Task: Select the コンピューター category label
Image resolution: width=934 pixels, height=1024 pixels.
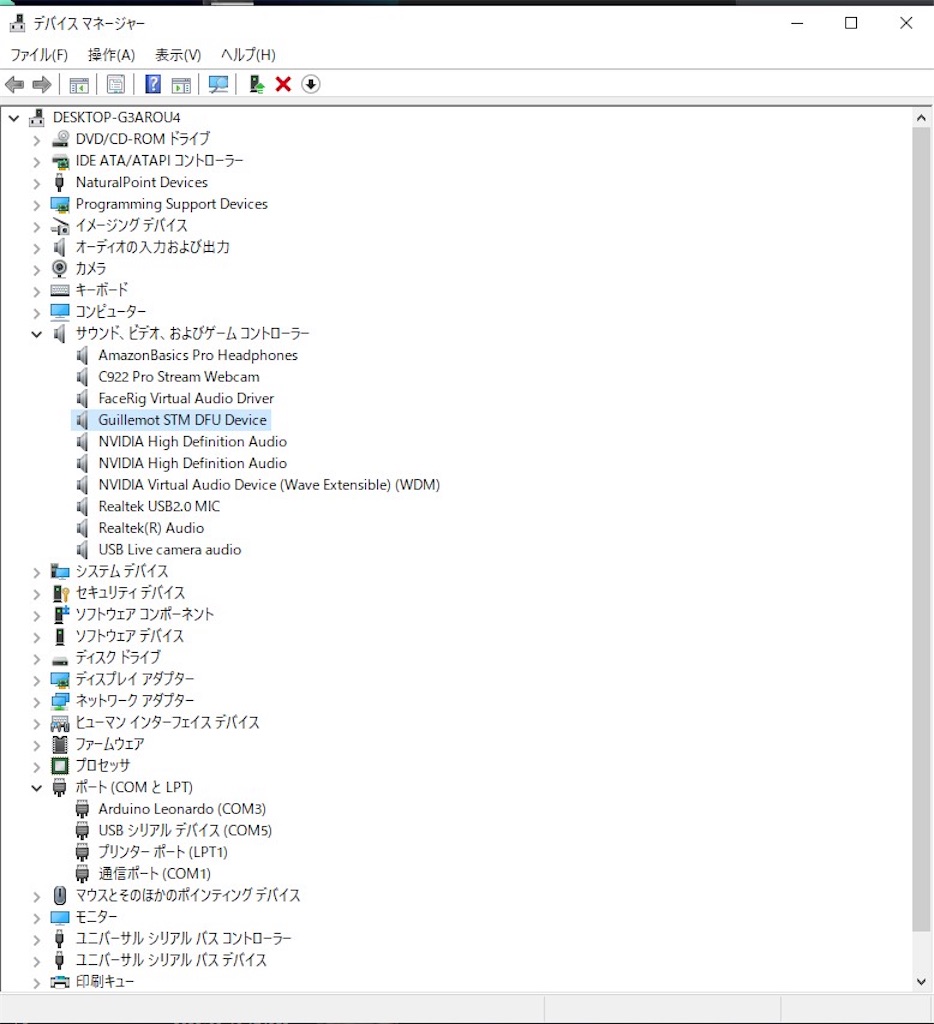Action: pyautogui.click(x=110, y=312)
